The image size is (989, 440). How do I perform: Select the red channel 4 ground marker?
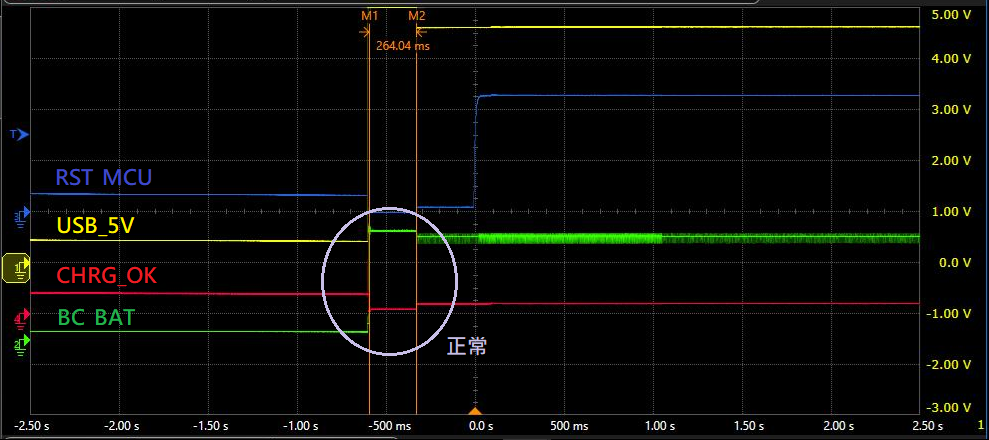click(x=22, y=319)
